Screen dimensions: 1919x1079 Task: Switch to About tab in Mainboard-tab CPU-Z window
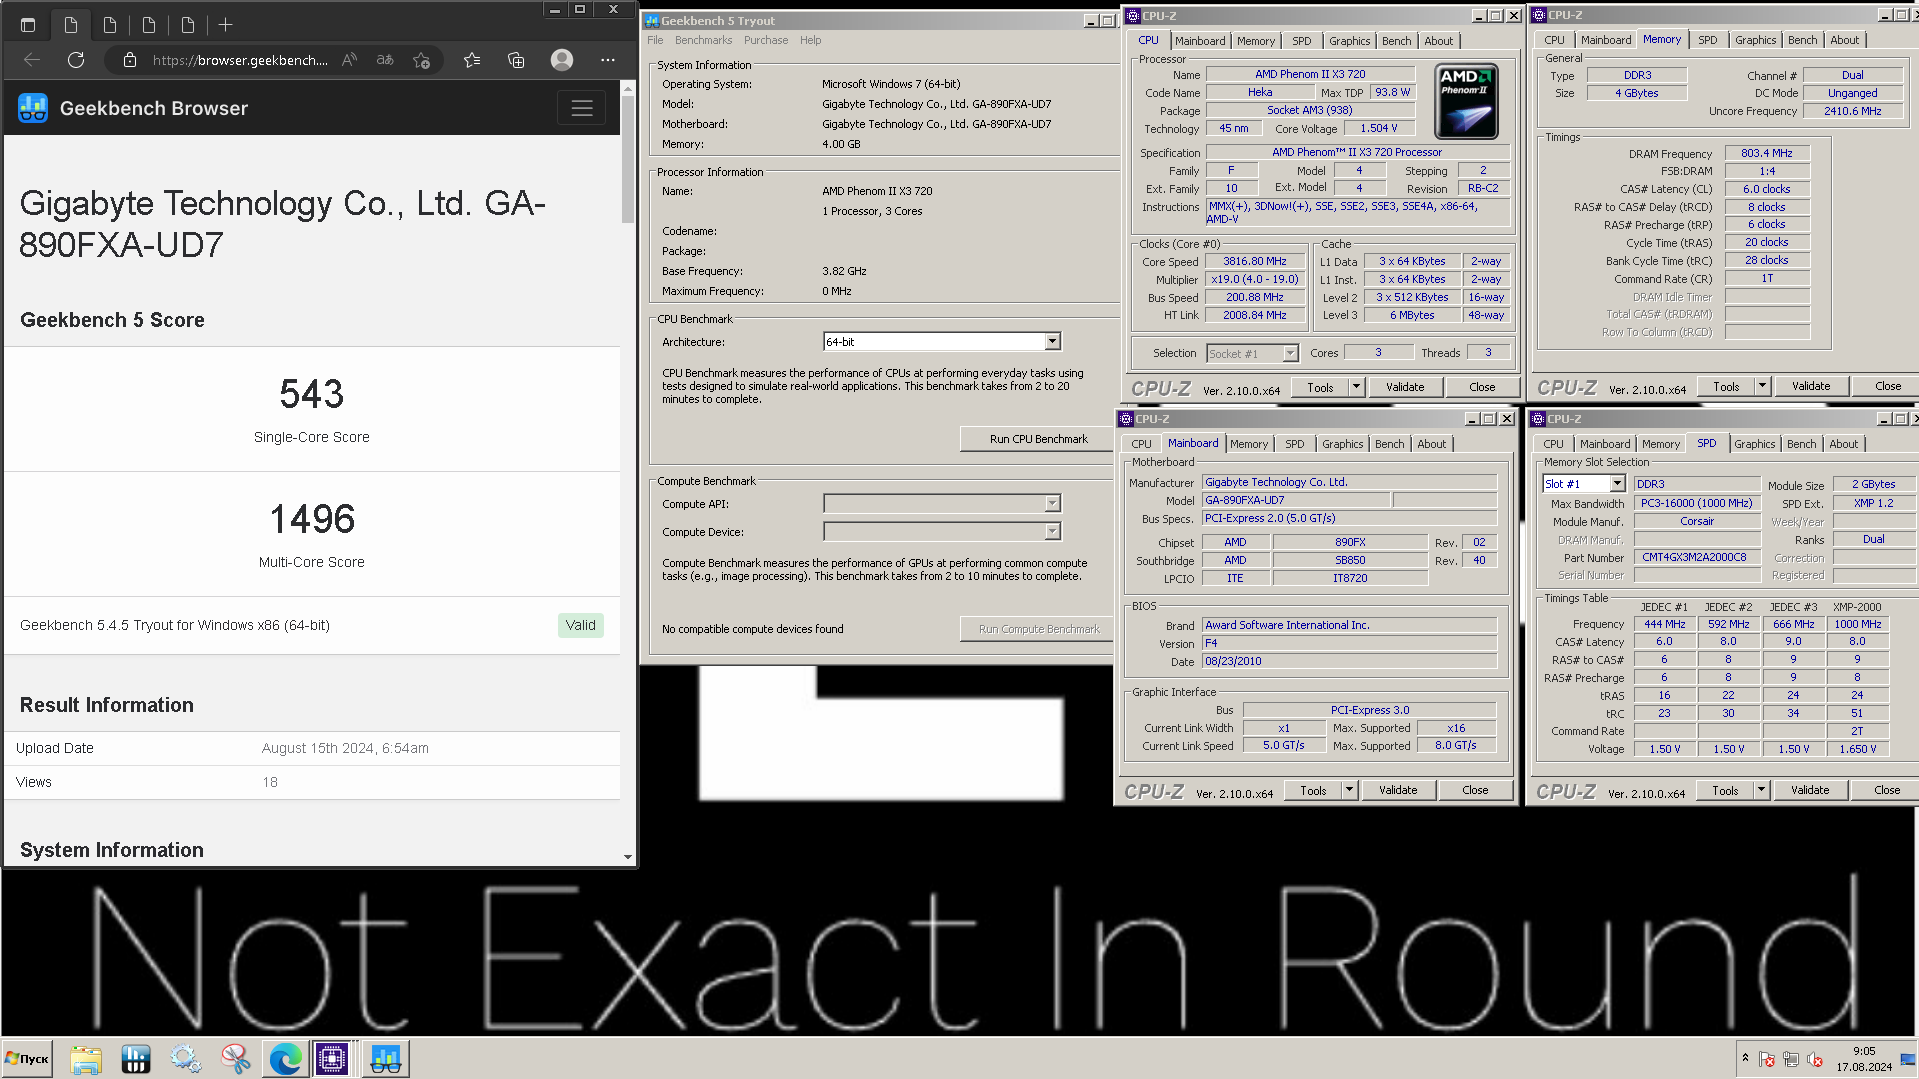click(1431, 444)
